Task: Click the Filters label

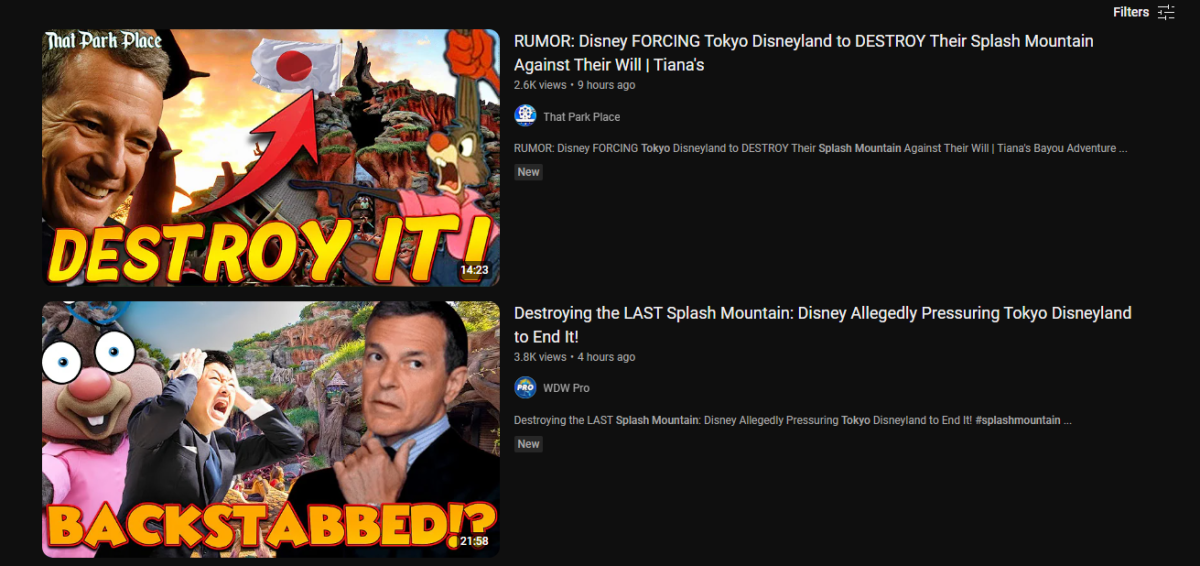Action: 1131,12
